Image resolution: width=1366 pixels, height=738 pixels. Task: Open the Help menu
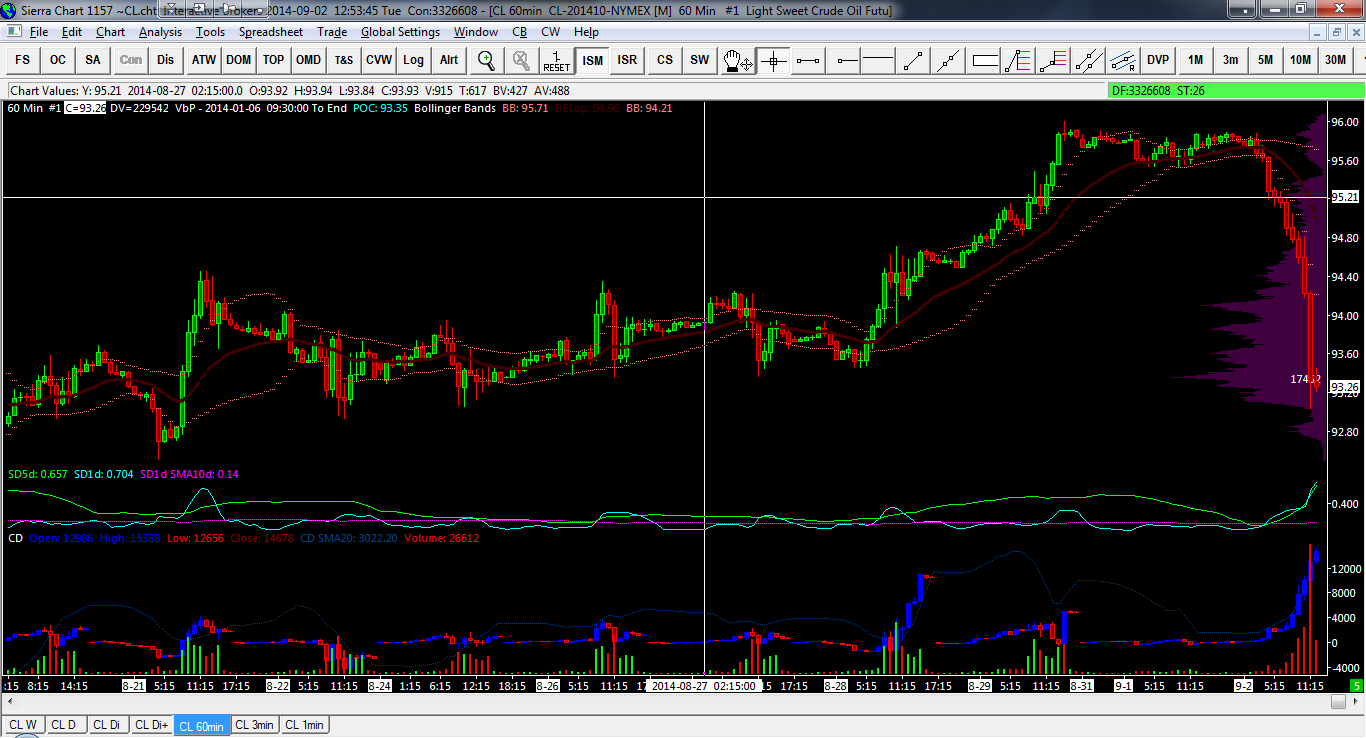(586, 32)
